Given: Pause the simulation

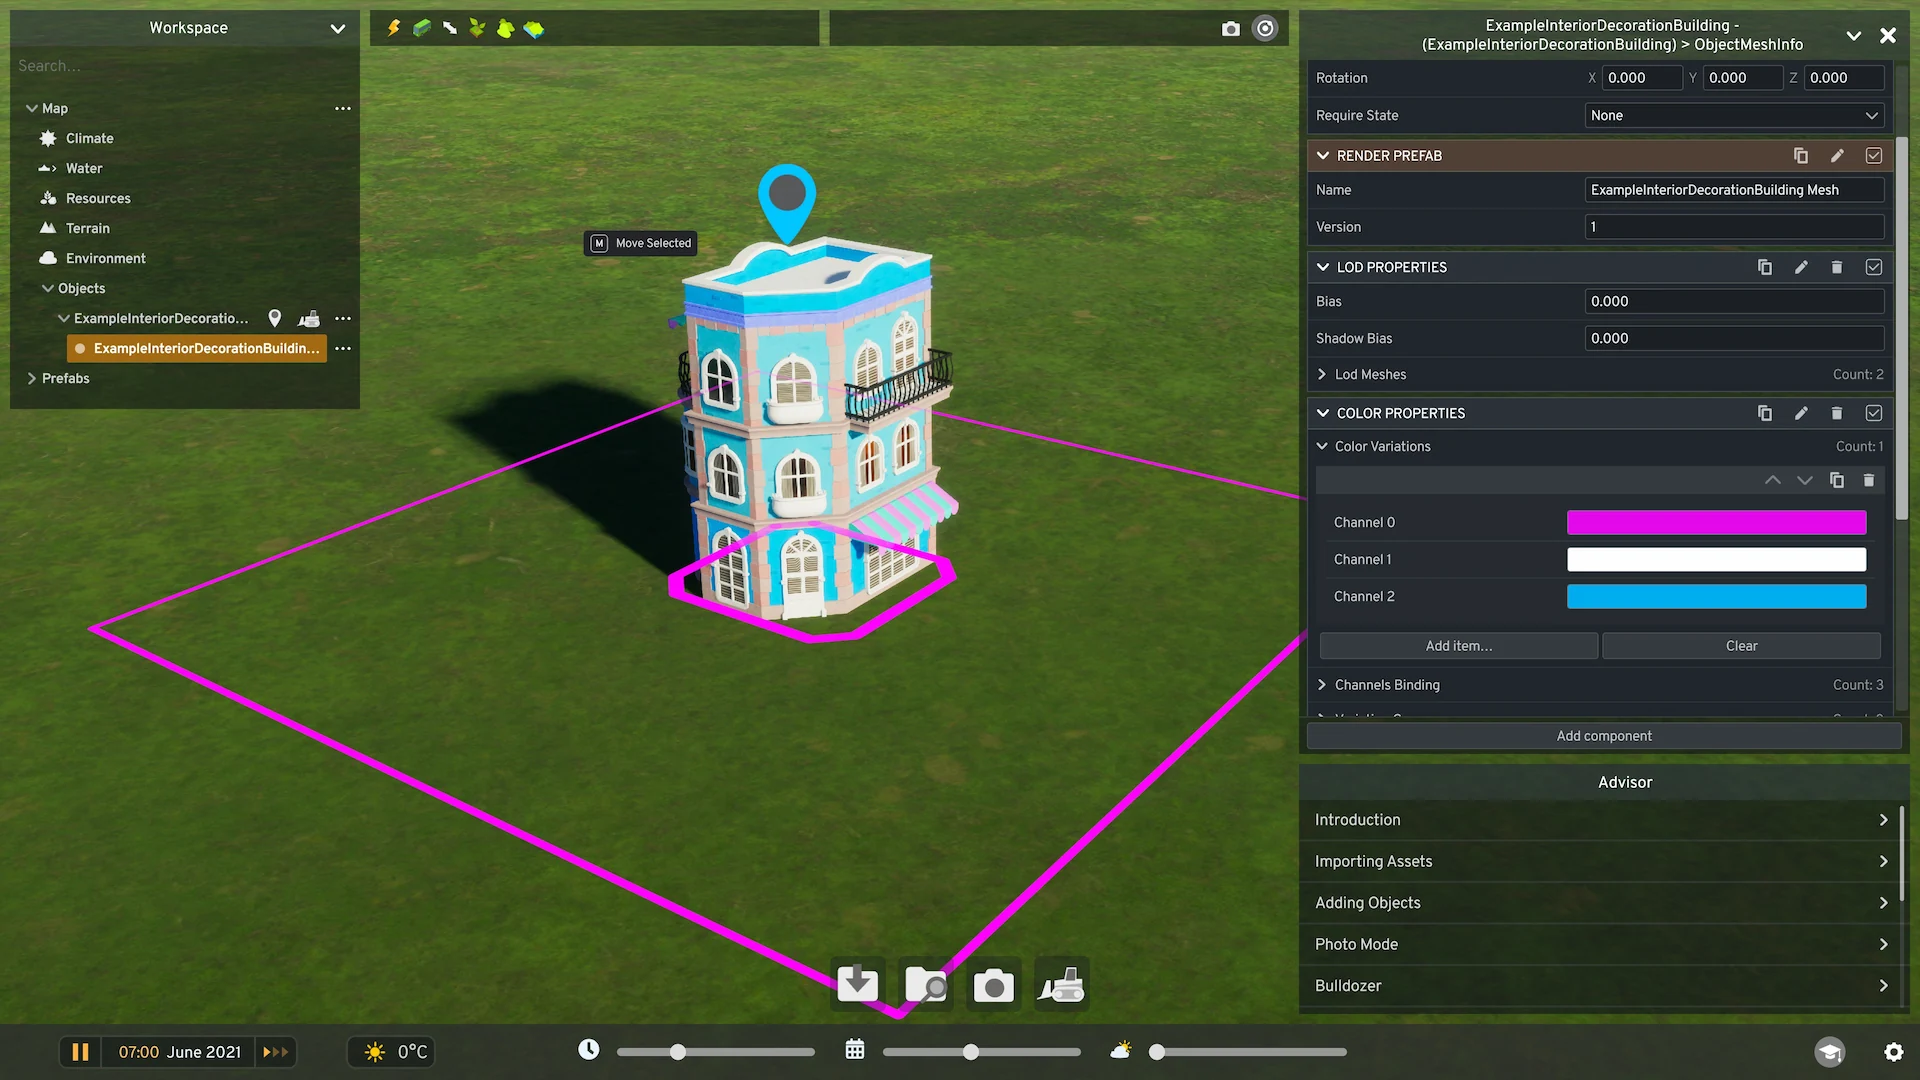Looking at the screenshot, I should [80, 1052].
